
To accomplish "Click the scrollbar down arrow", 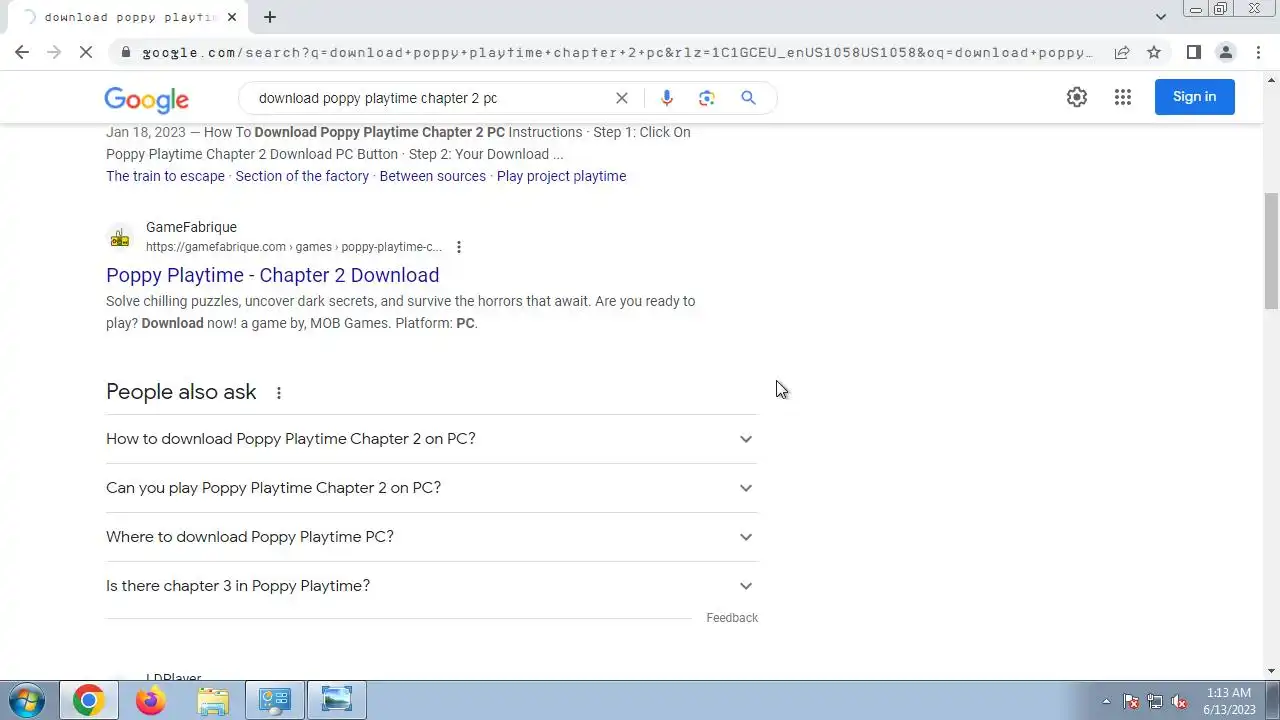I will pyautogui.click(x=1271, y=671).
